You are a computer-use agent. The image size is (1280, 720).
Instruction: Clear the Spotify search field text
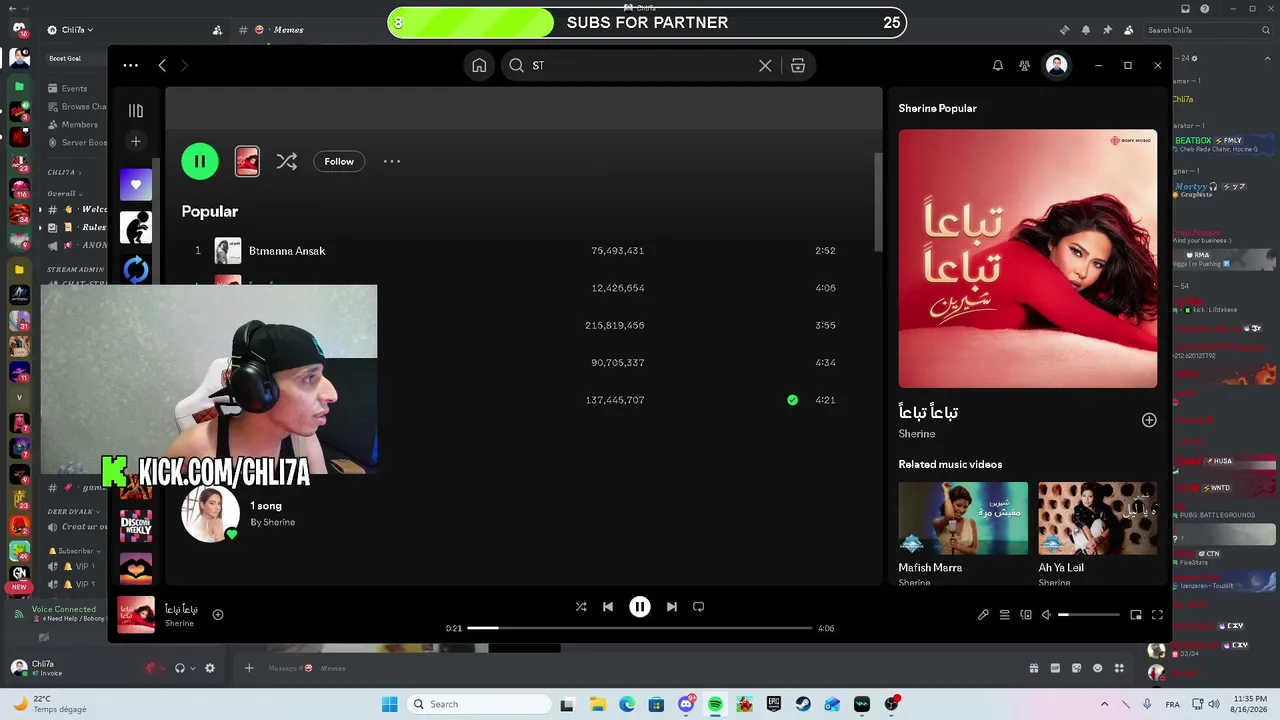[x=765, y=65]
